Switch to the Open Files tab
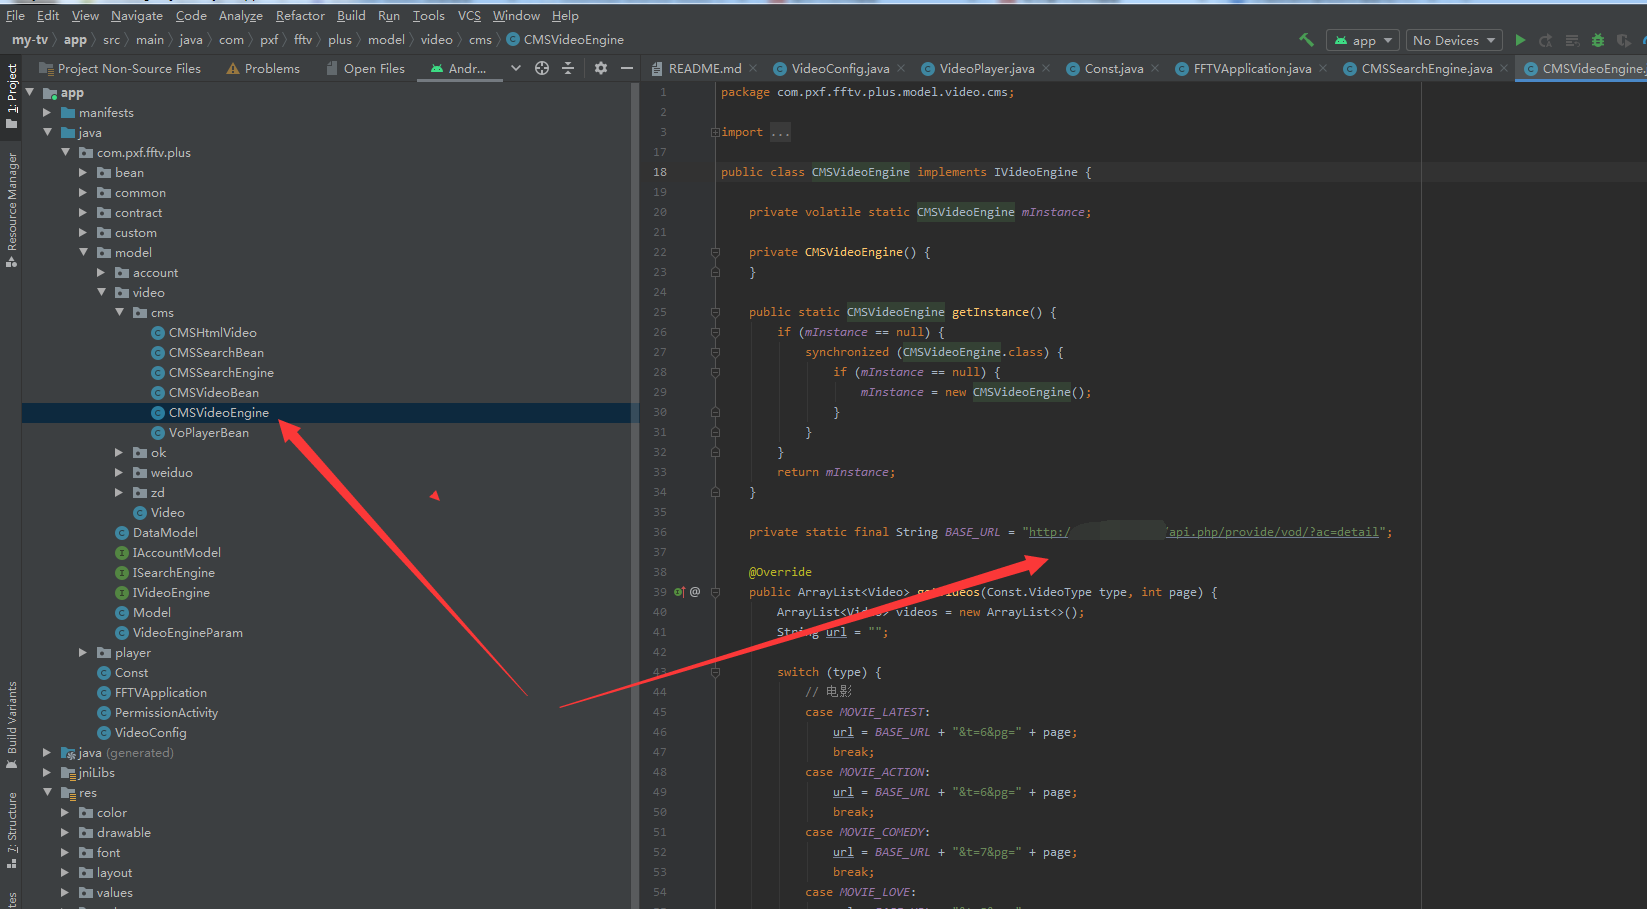1647x909 pixels. (365, 68)
